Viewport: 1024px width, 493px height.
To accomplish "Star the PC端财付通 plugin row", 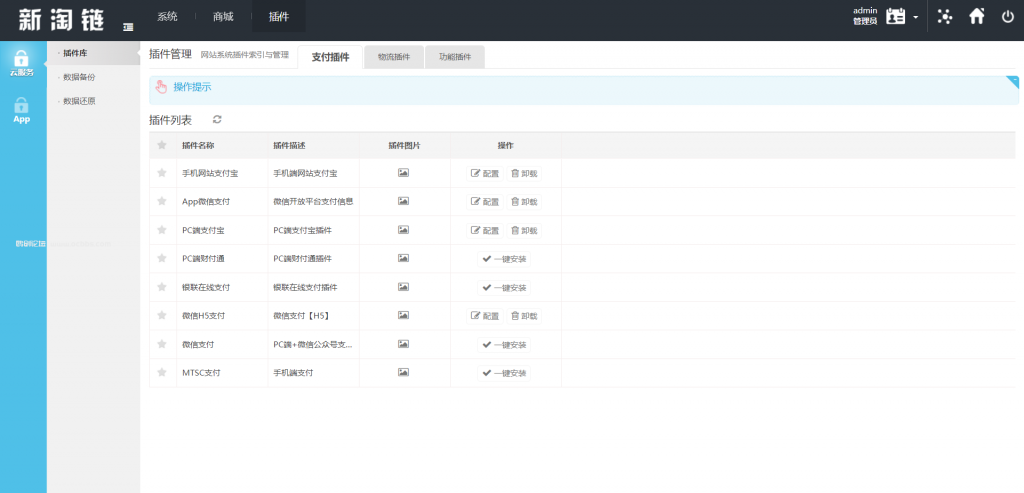I will pyautogui.click(x=162, y=258).
